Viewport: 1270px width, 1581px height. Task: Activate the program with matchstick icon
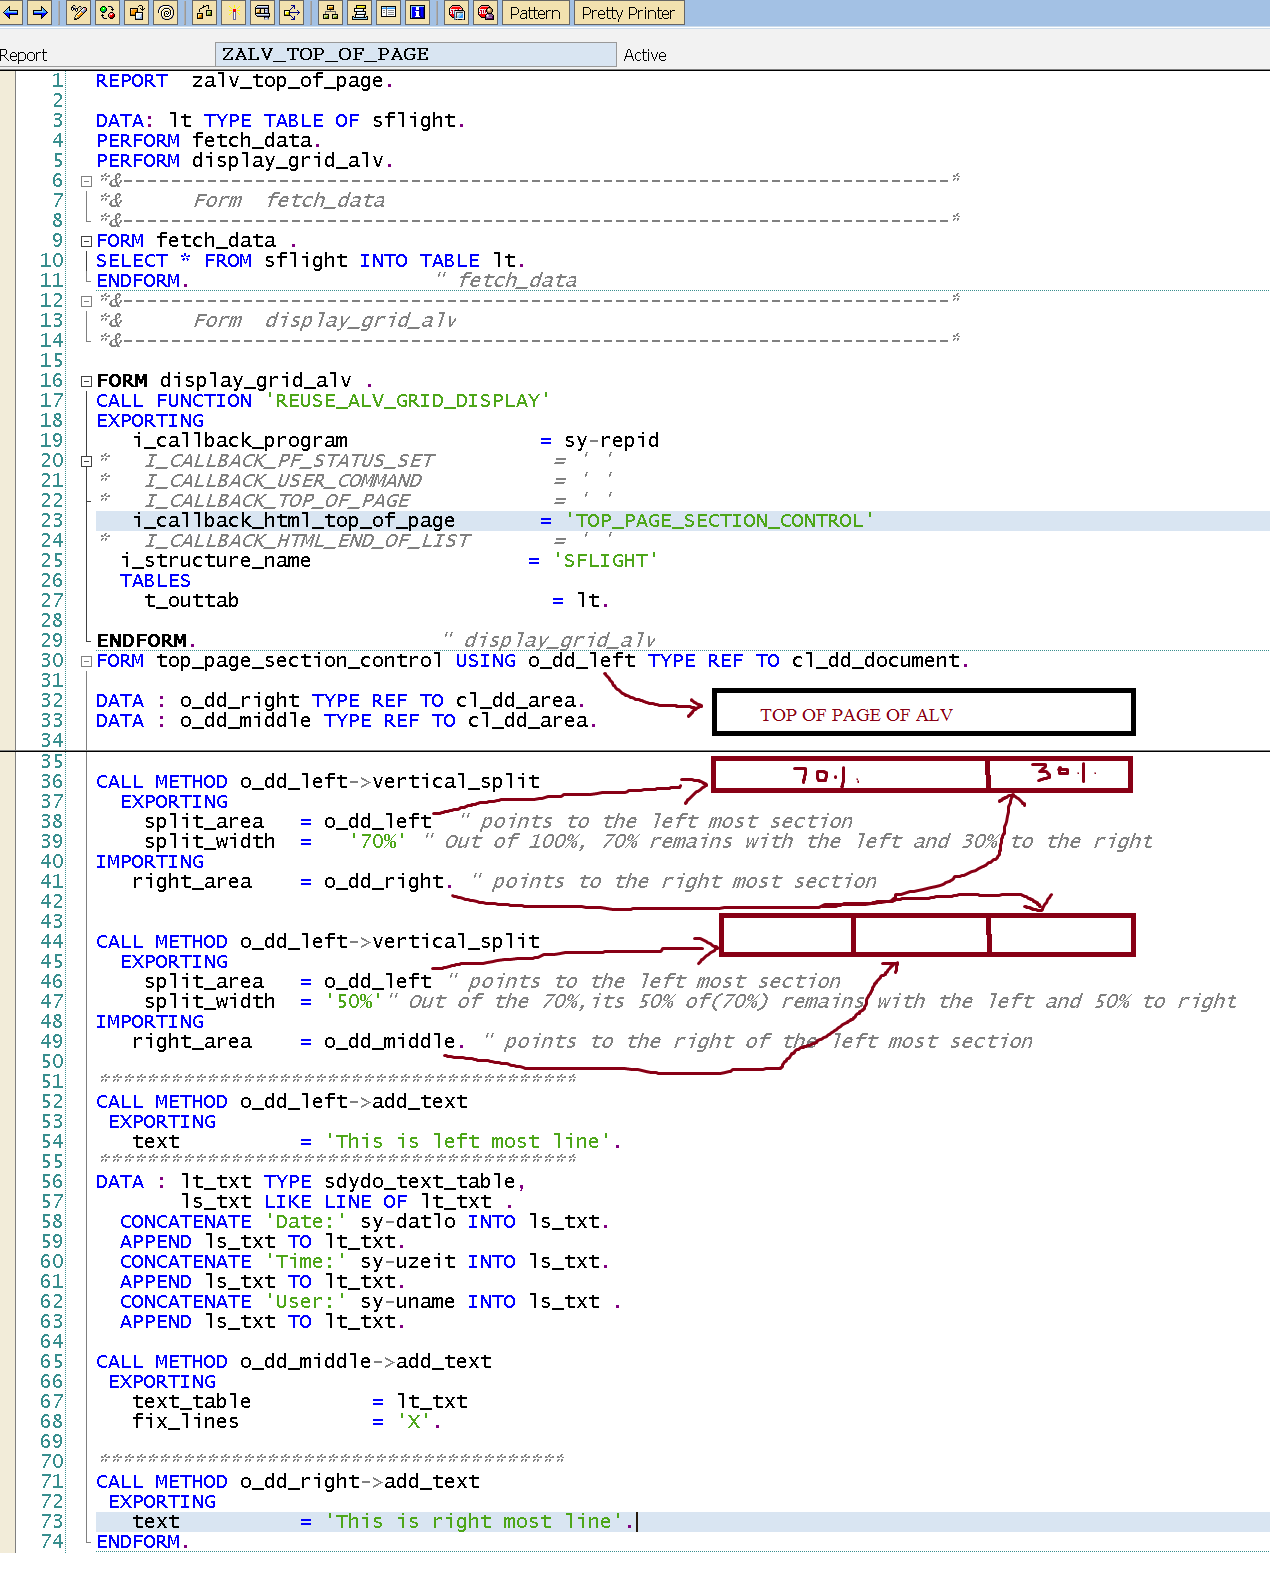(x=234, y=12)
